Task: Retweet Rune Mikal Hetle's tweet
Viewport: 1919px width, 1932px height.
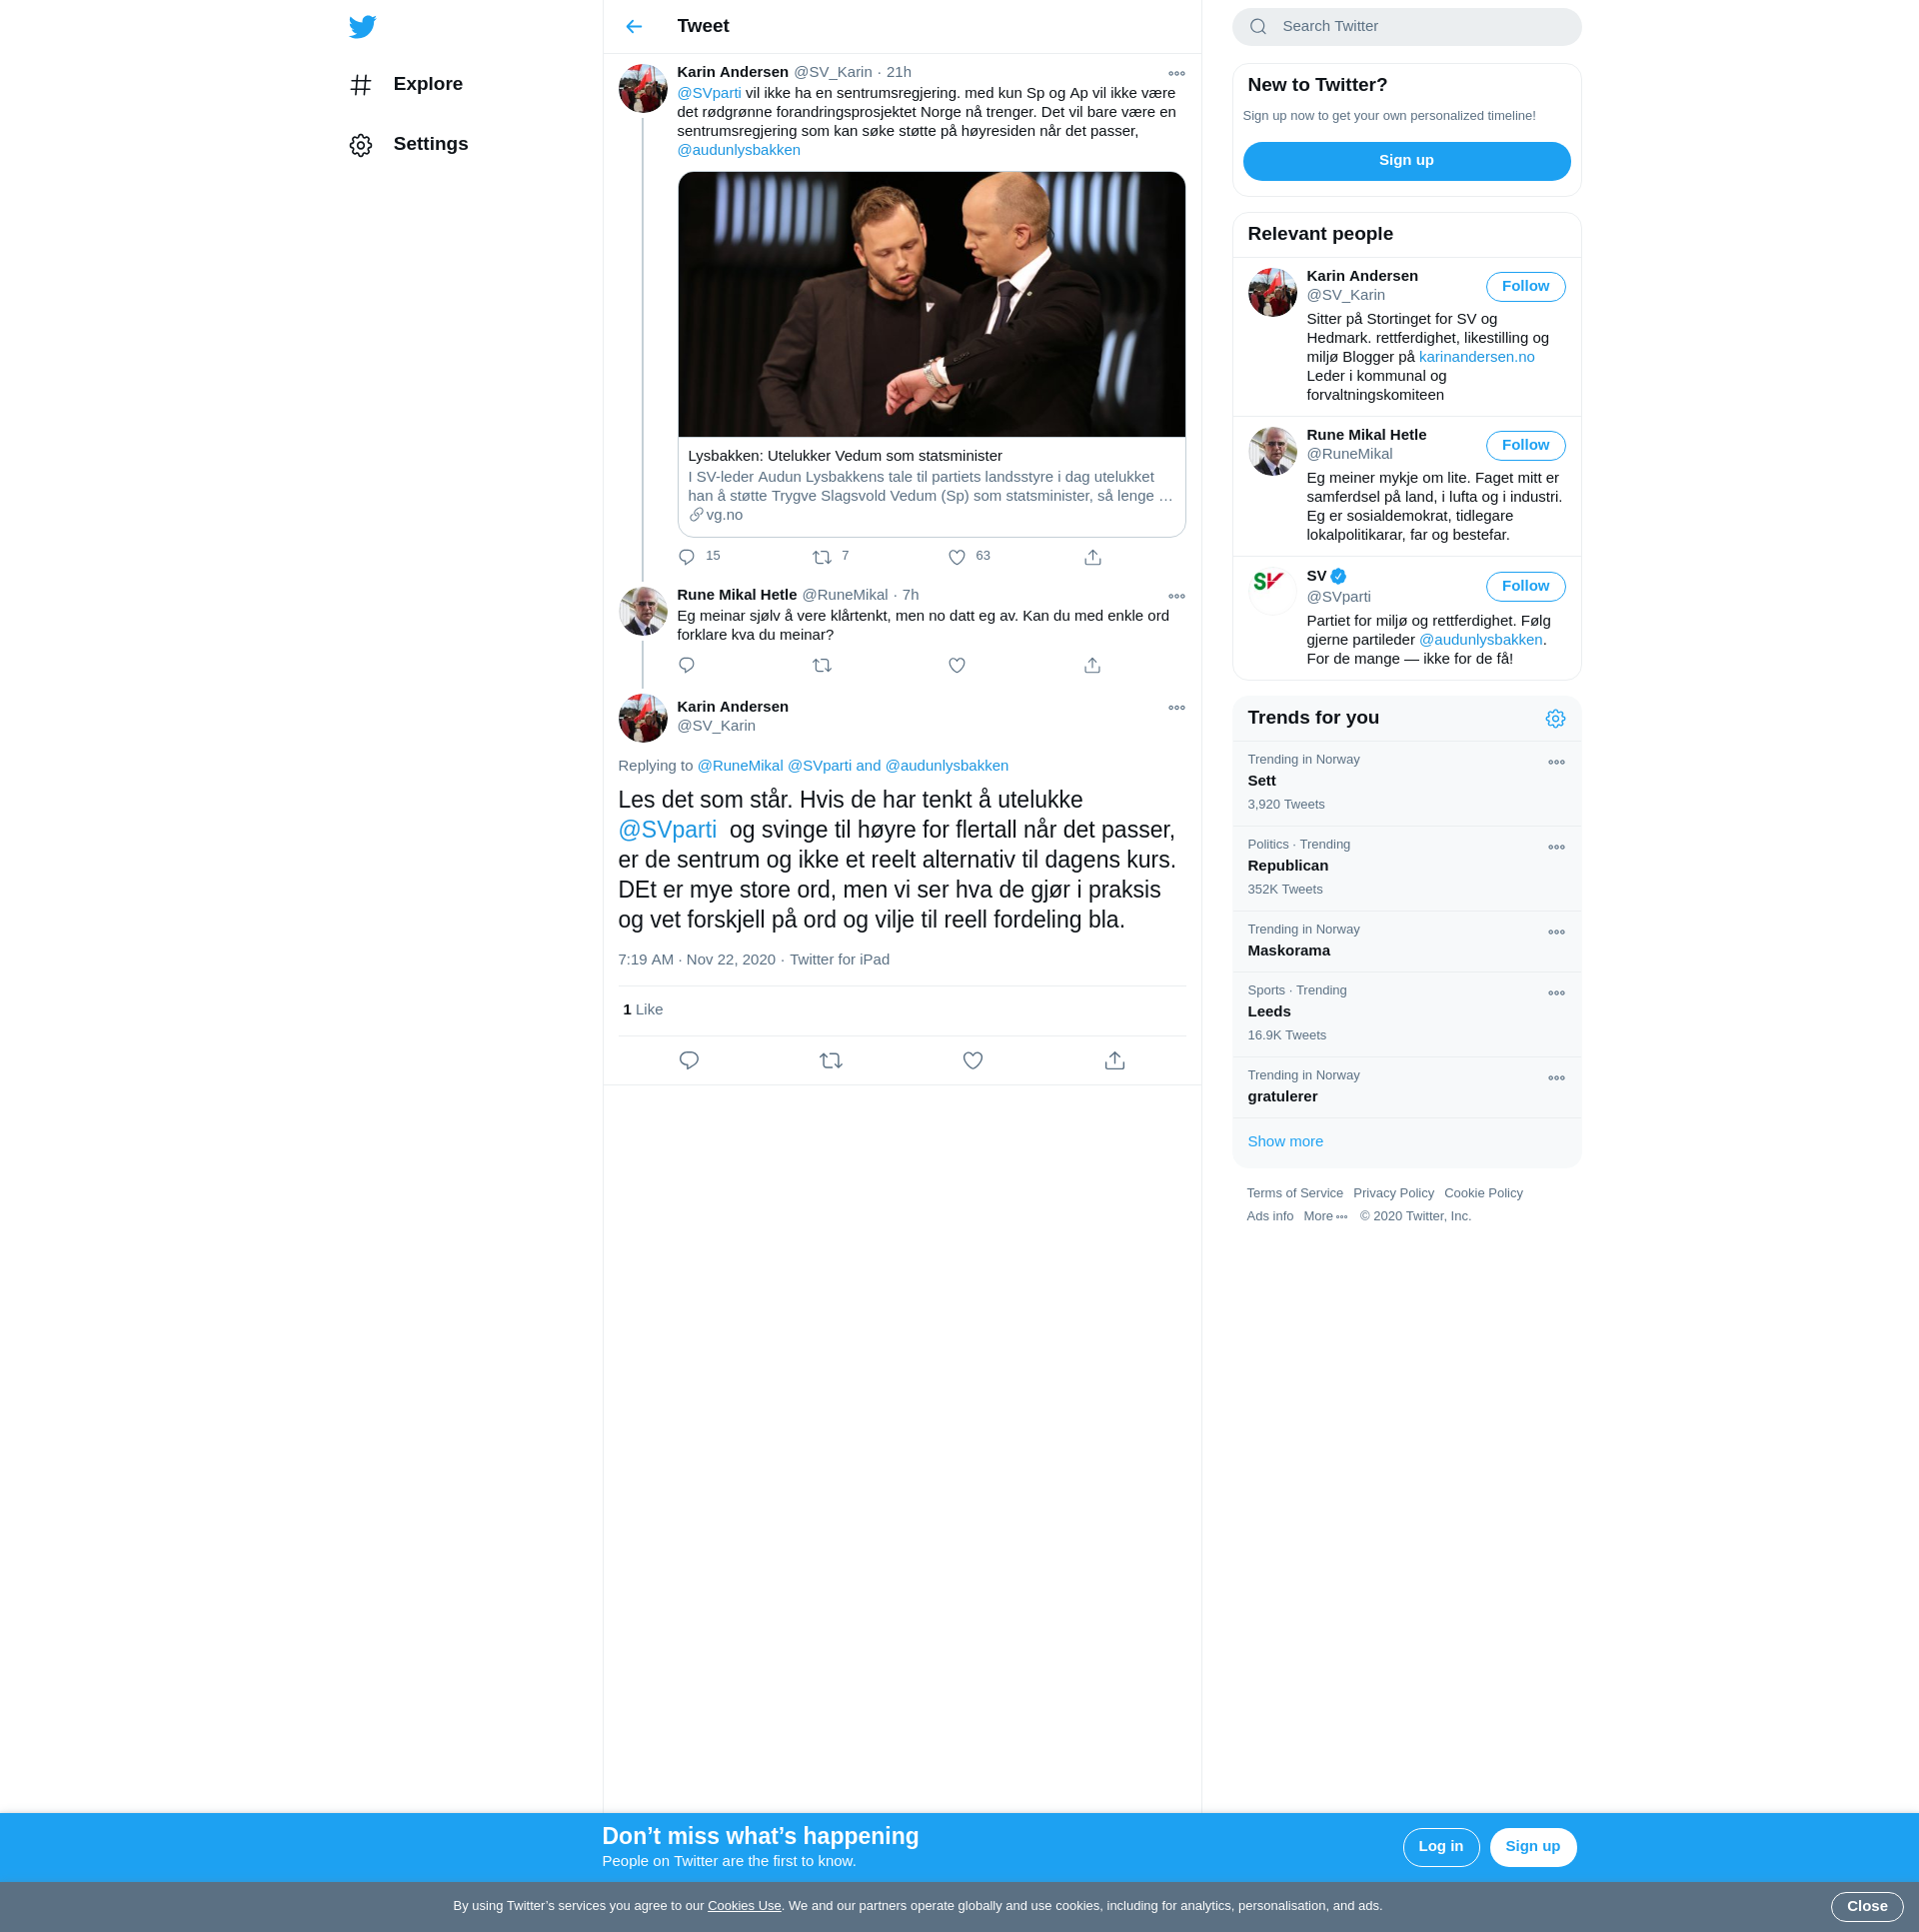Action: point(822,666)
